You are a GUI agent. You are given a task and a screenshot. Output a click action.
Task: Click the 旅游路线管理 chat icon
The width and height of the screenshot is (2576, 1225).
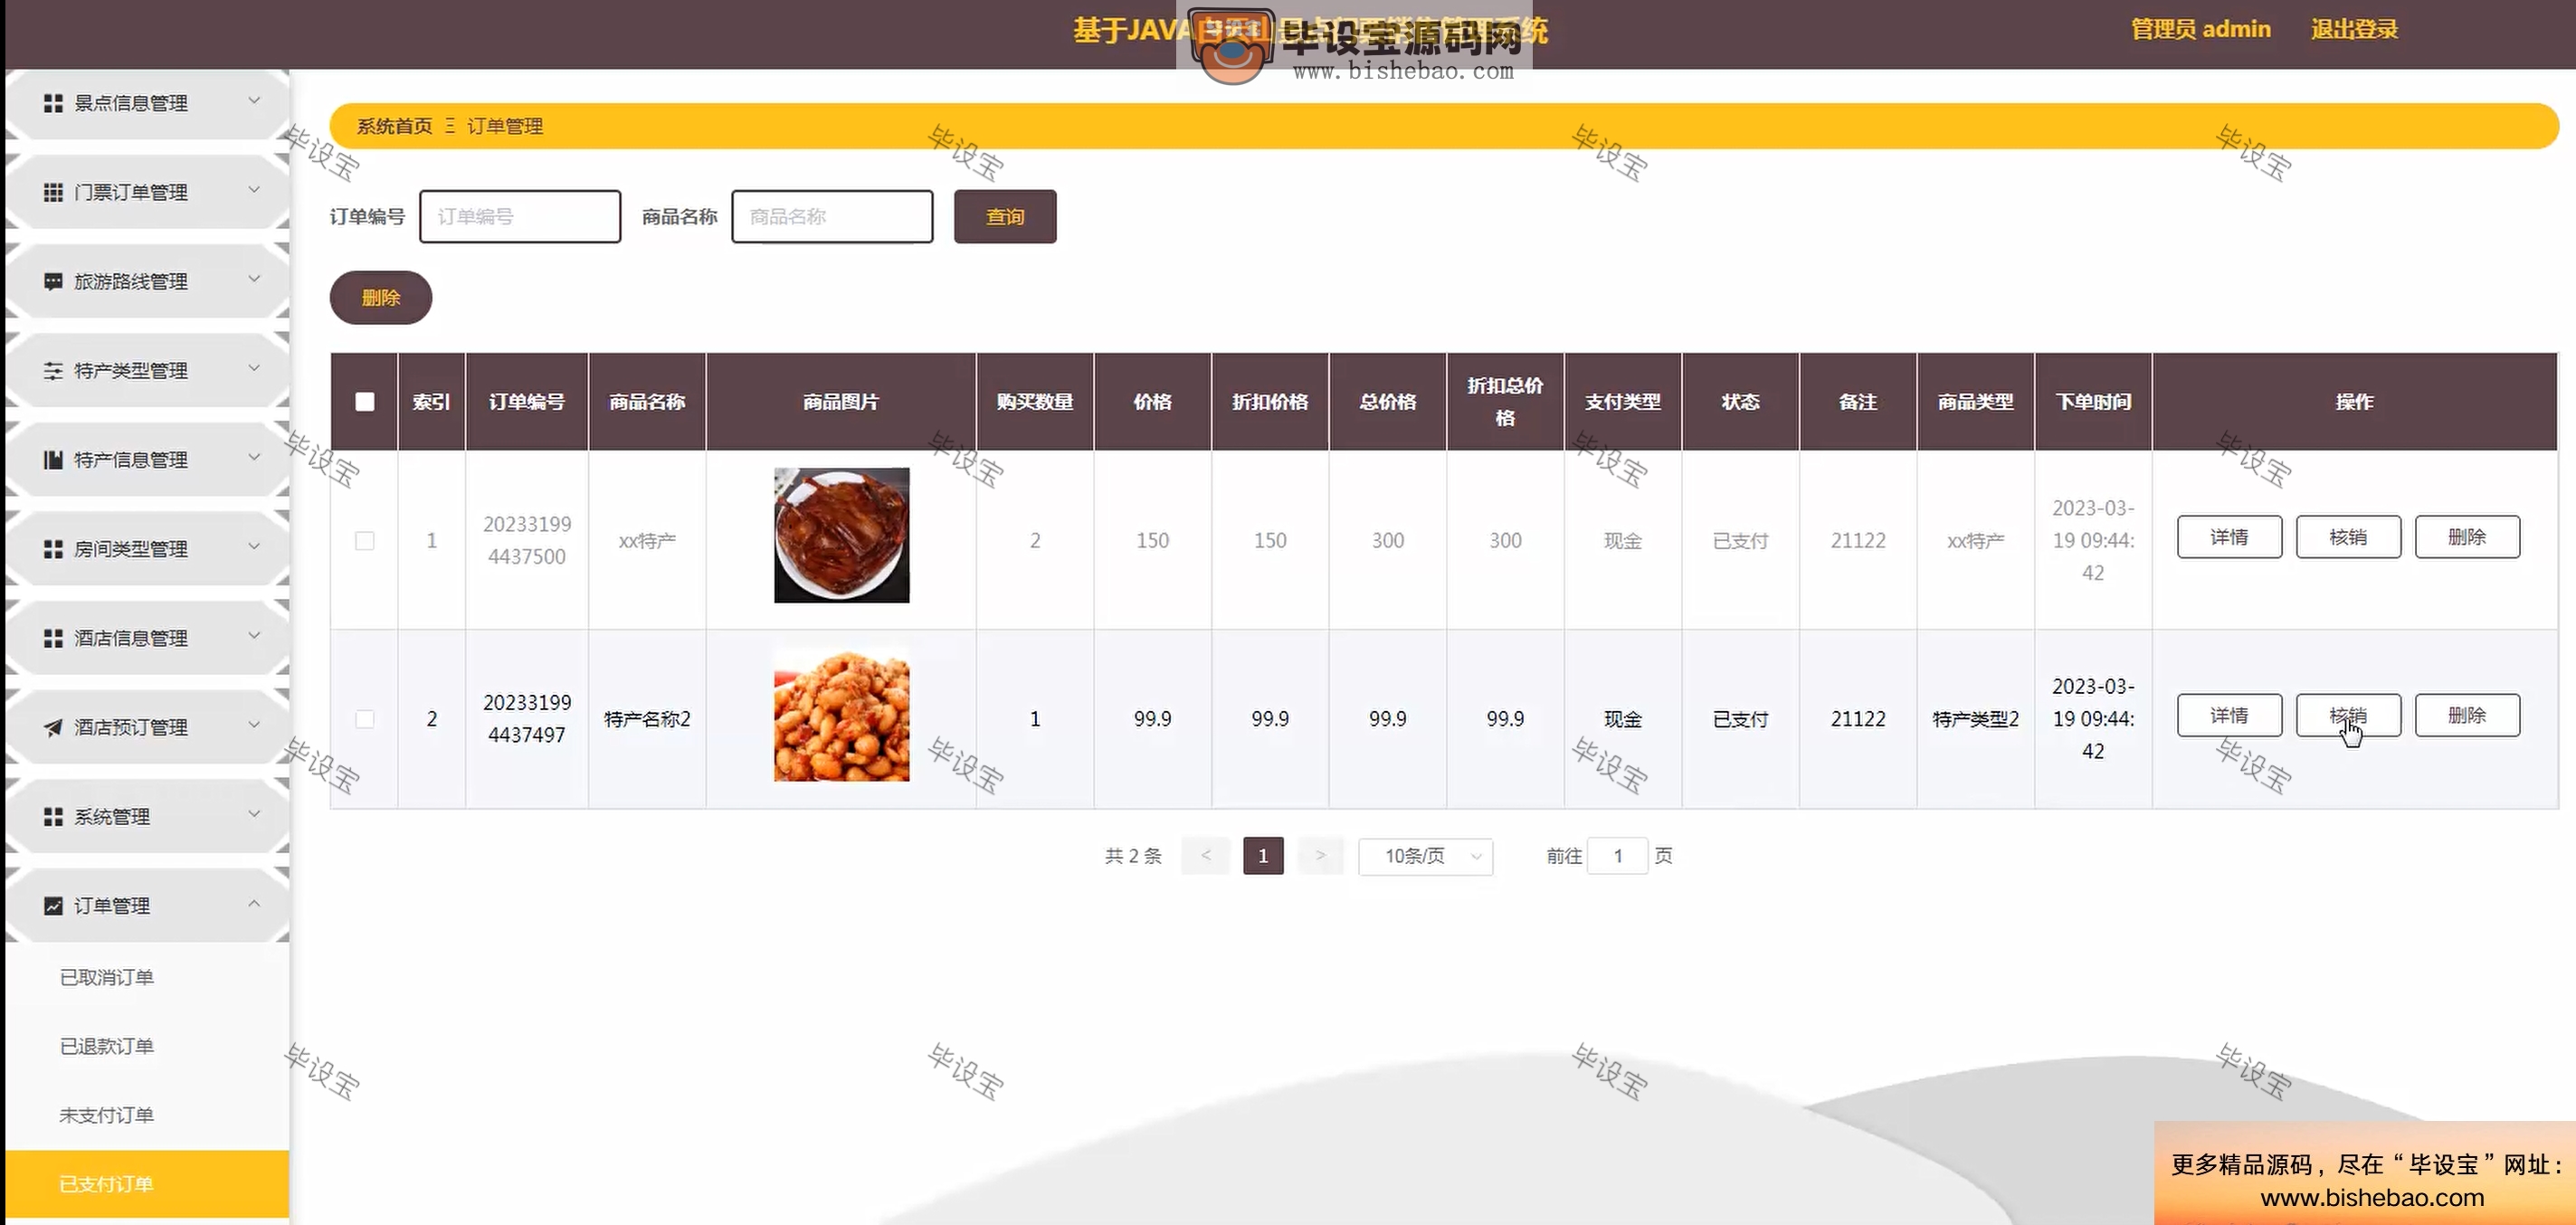[53, 281]
